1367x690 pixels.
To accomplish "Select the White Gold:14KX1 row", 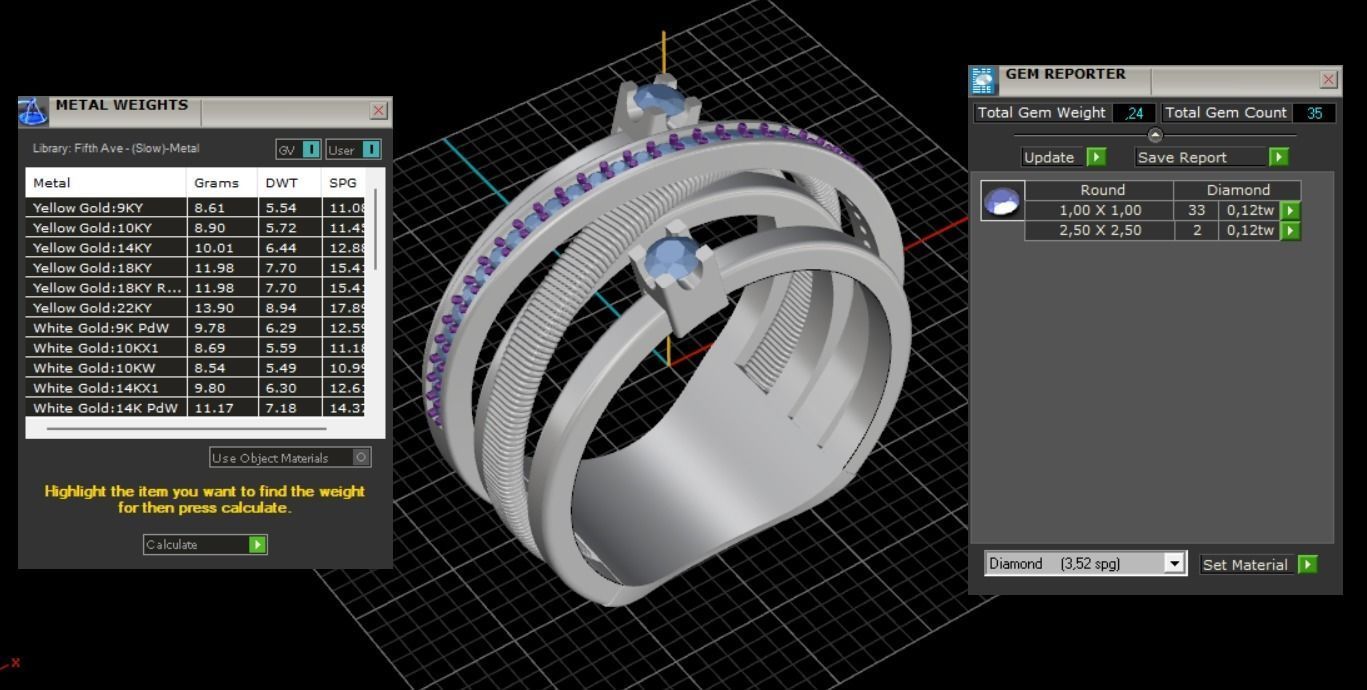I will tap(196, 388).
